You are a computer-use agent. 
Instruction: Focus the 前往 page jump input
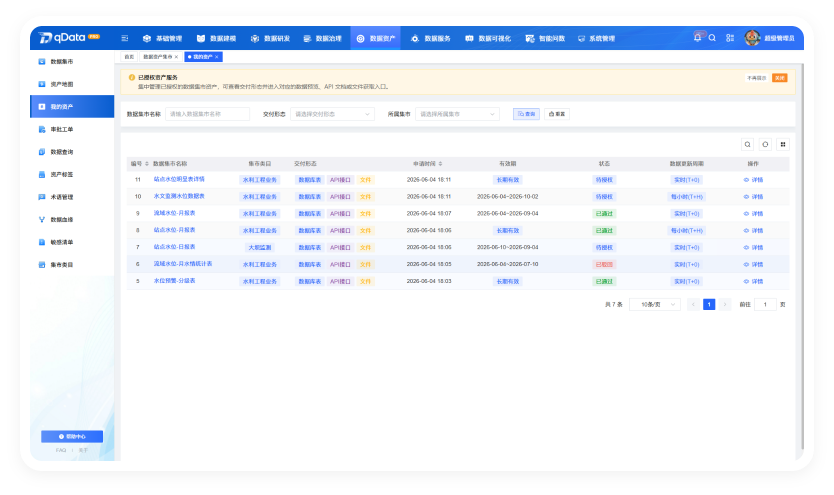point(765,305)
